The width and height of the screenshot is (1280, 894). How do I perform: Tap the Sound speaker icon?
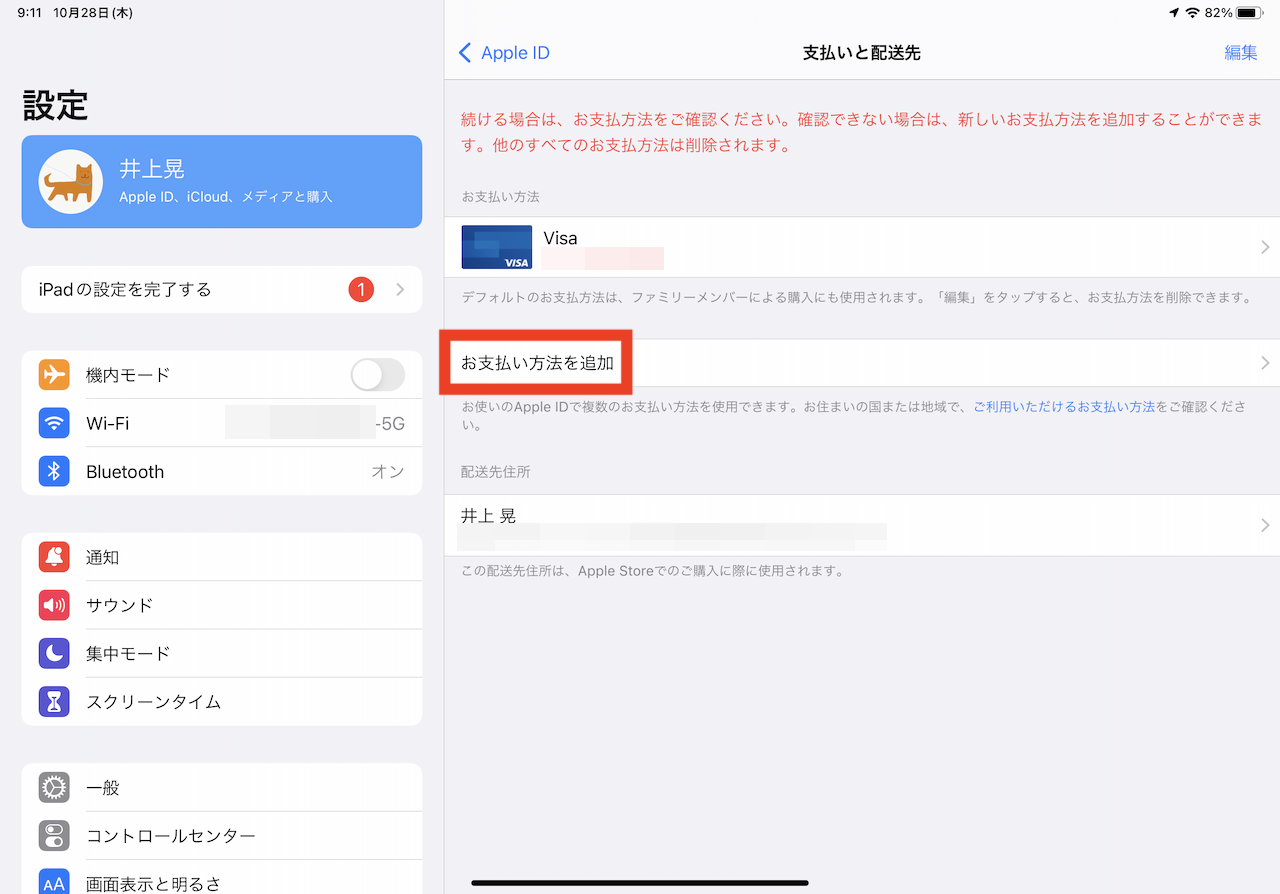click(x=54, y=605)
